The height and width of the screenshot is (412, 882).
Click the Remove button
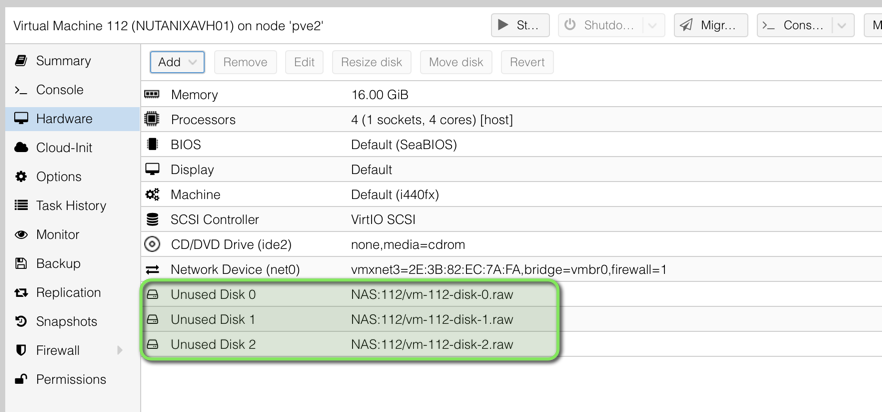point(245,62)
